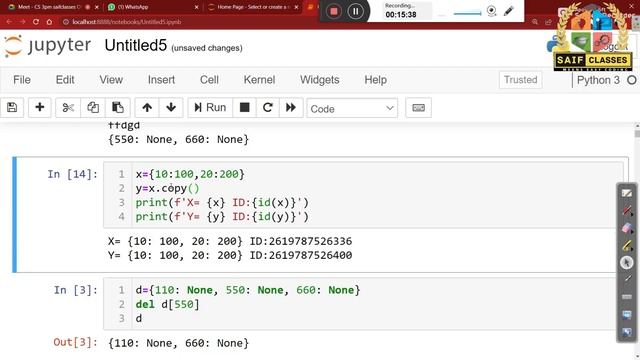
Task: Open the Widgets menu
Action: pos(320,80)
